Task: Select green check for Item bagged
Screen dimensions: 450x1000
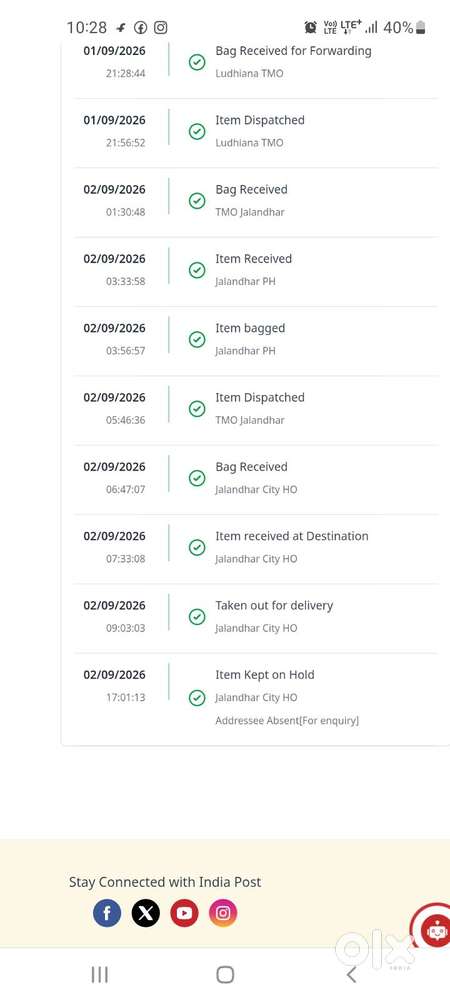Action: 197,339
